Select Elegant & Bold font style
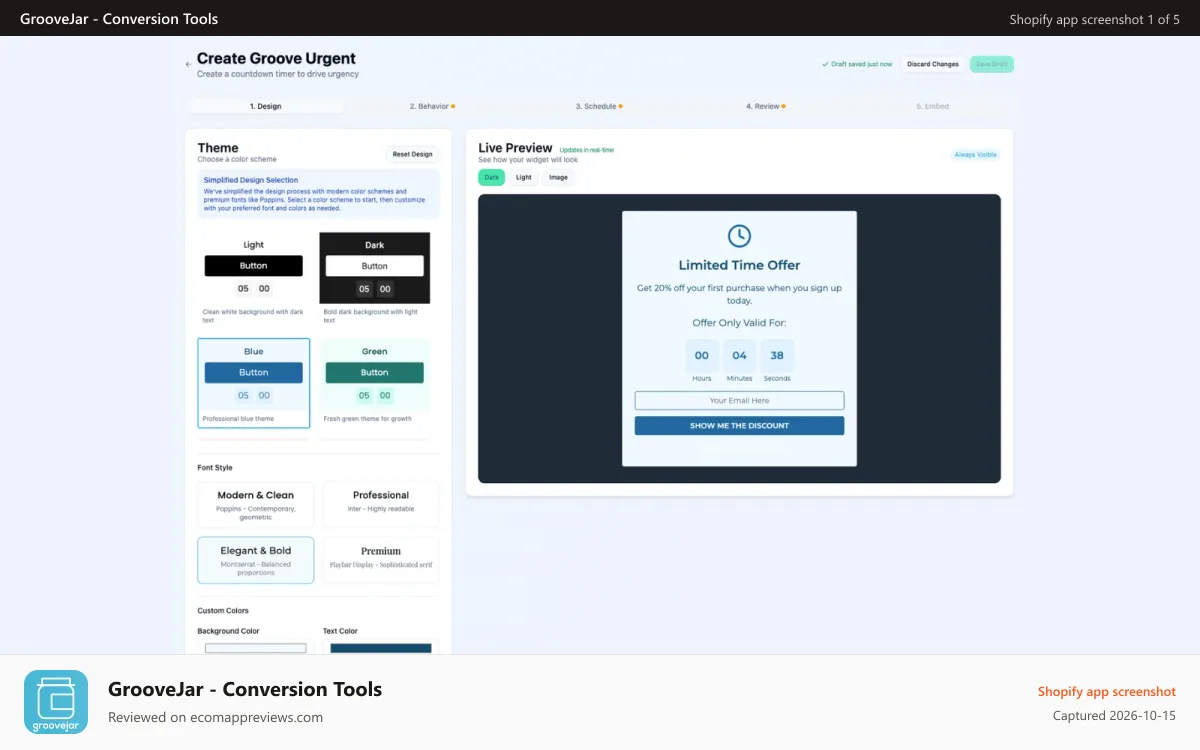The height and width of the screenshot is (750, 1200). pos(256,560)
